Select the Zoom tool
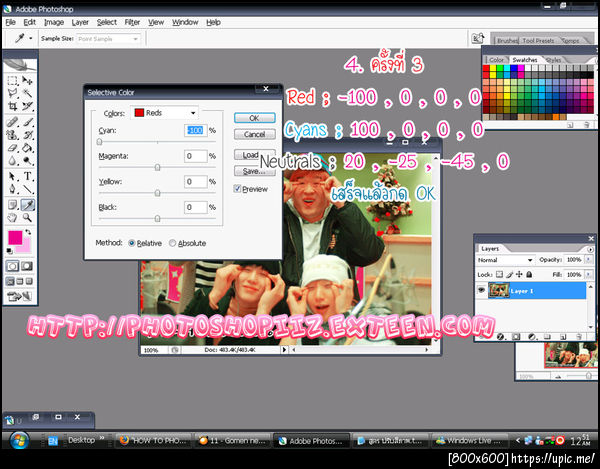 tap(27, 218)
